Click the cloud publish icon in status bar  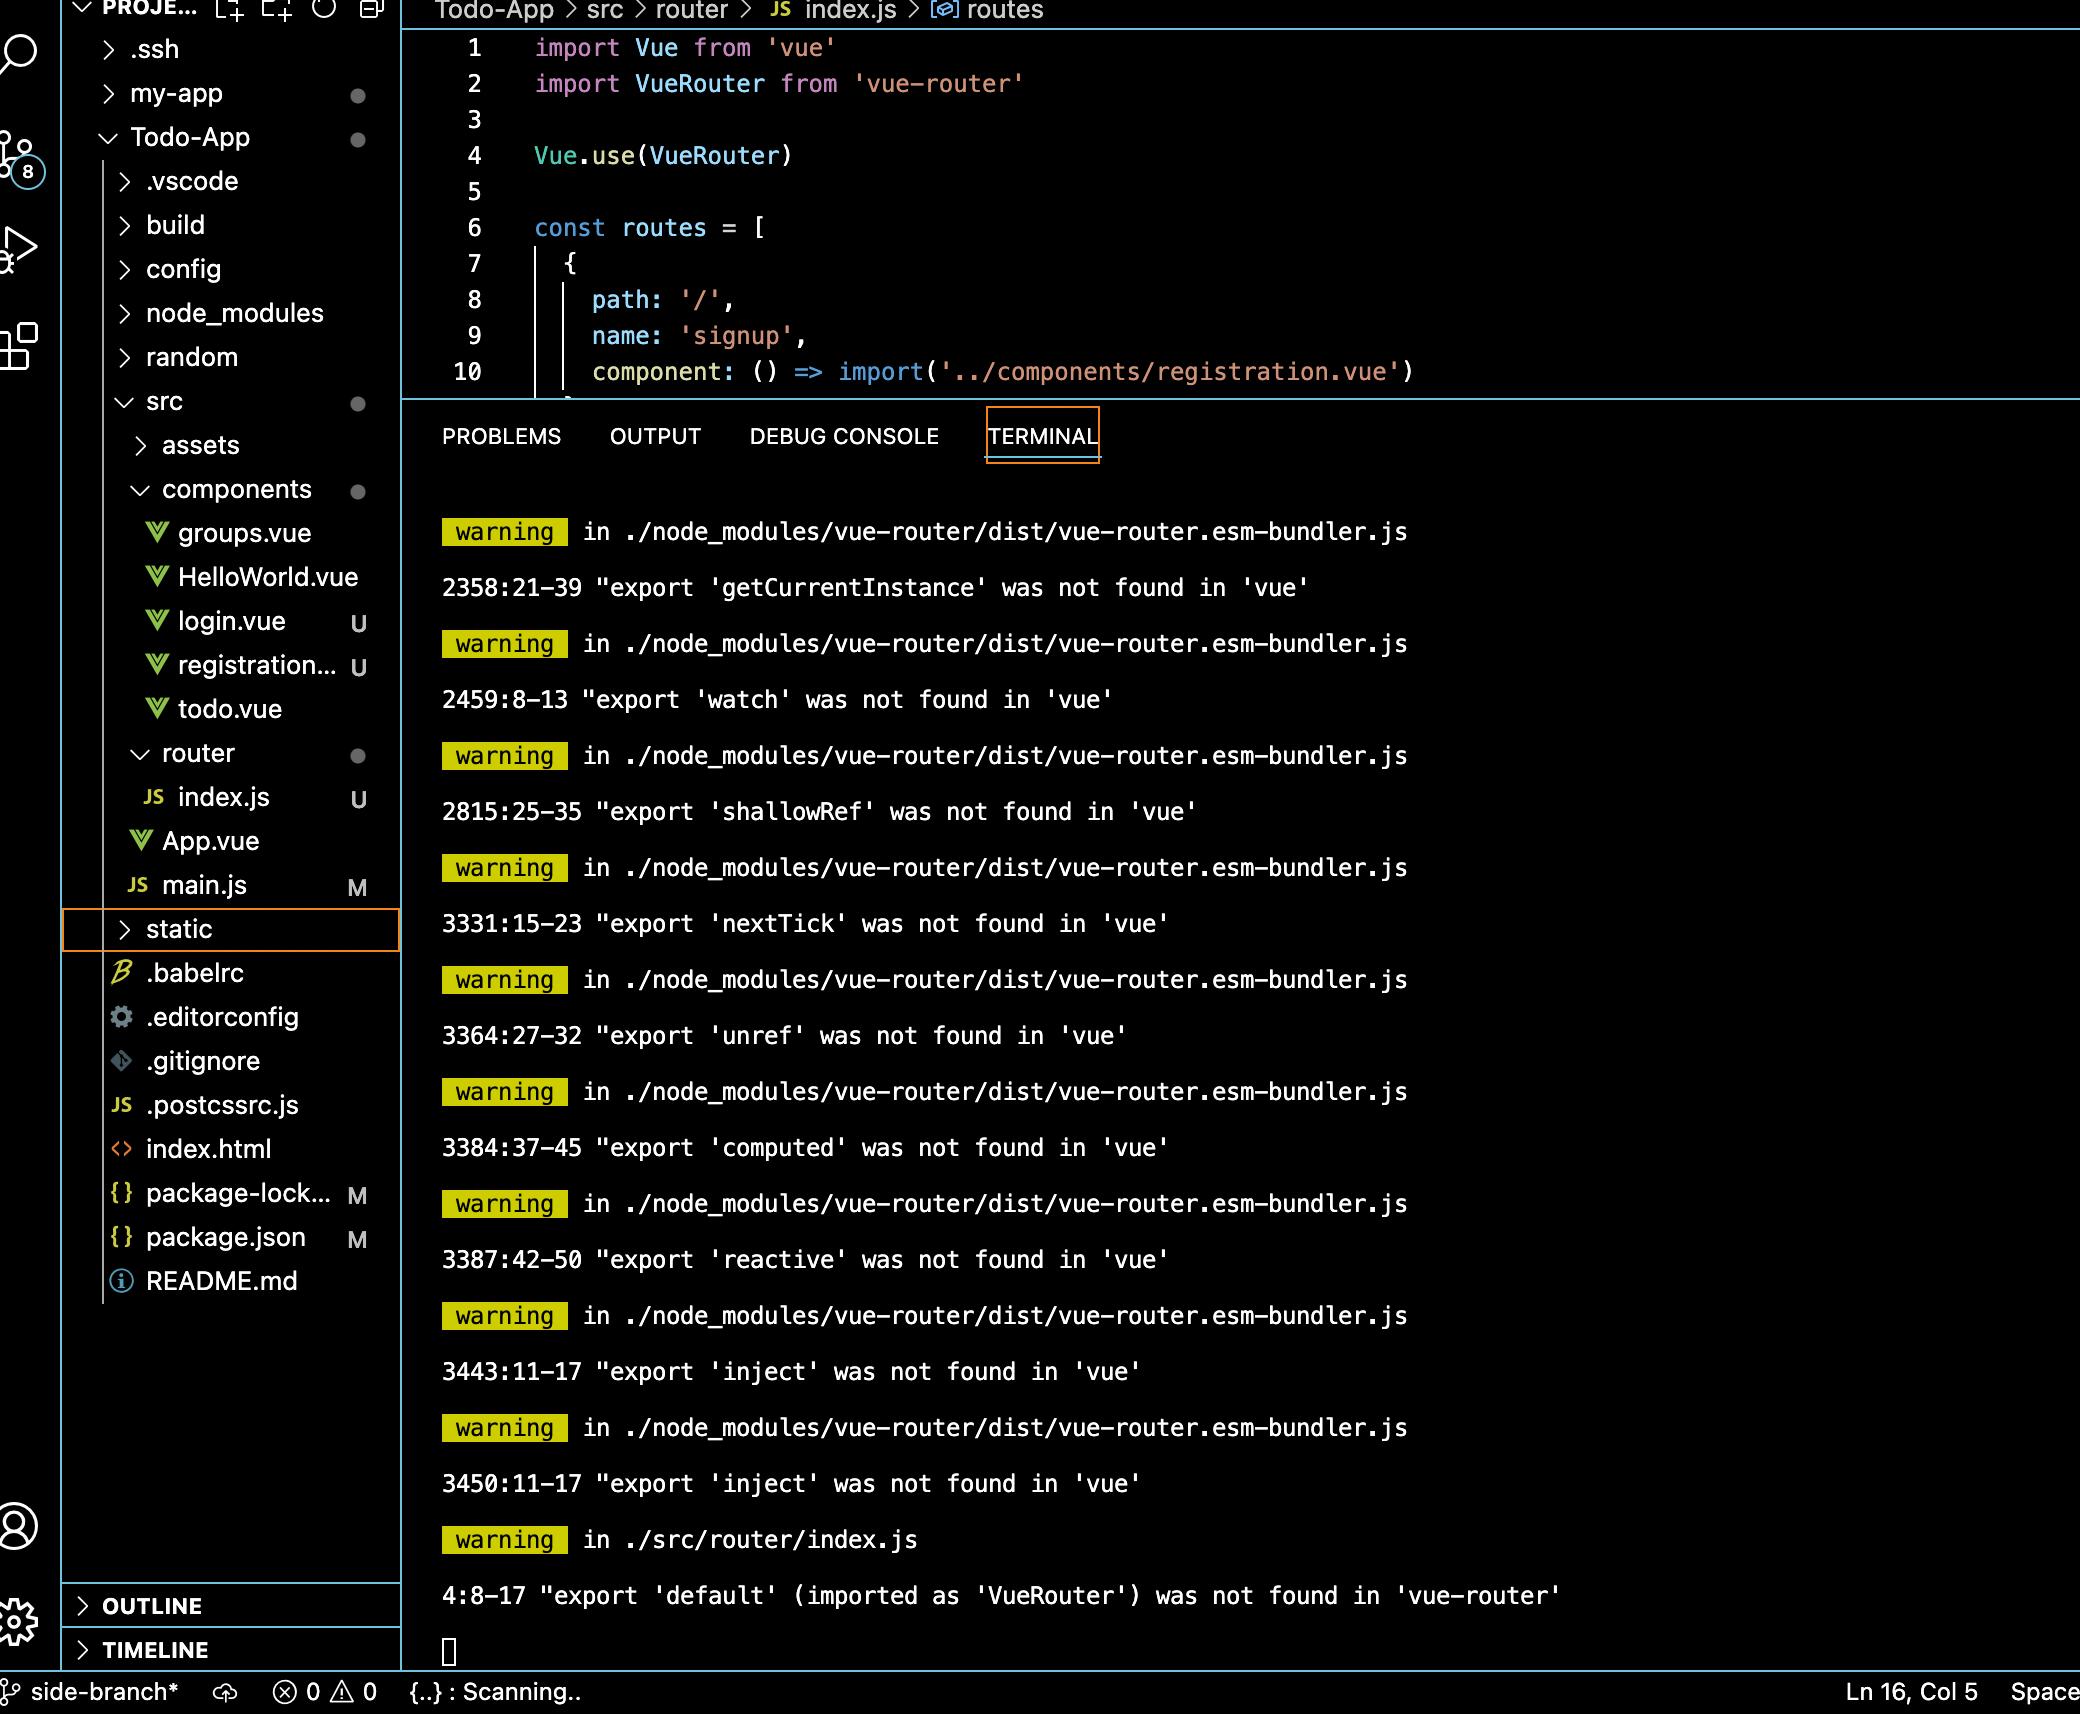(225, 1692)
